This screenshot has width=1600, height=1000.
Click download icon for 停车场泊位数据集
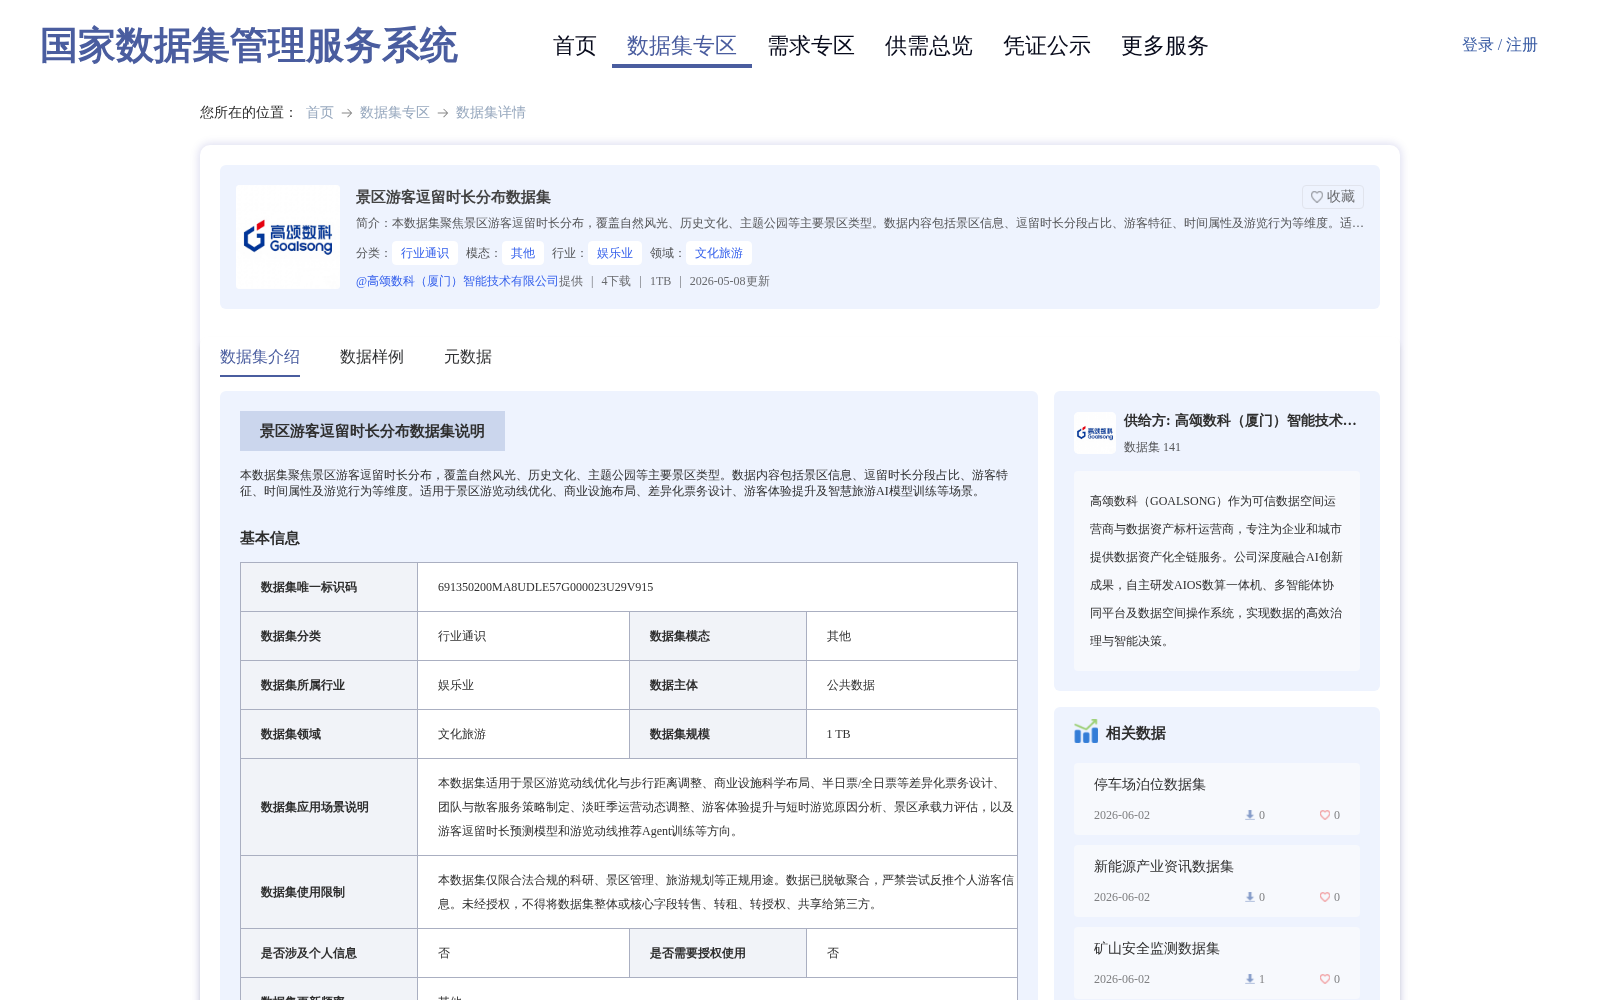tap(1249, 815)
